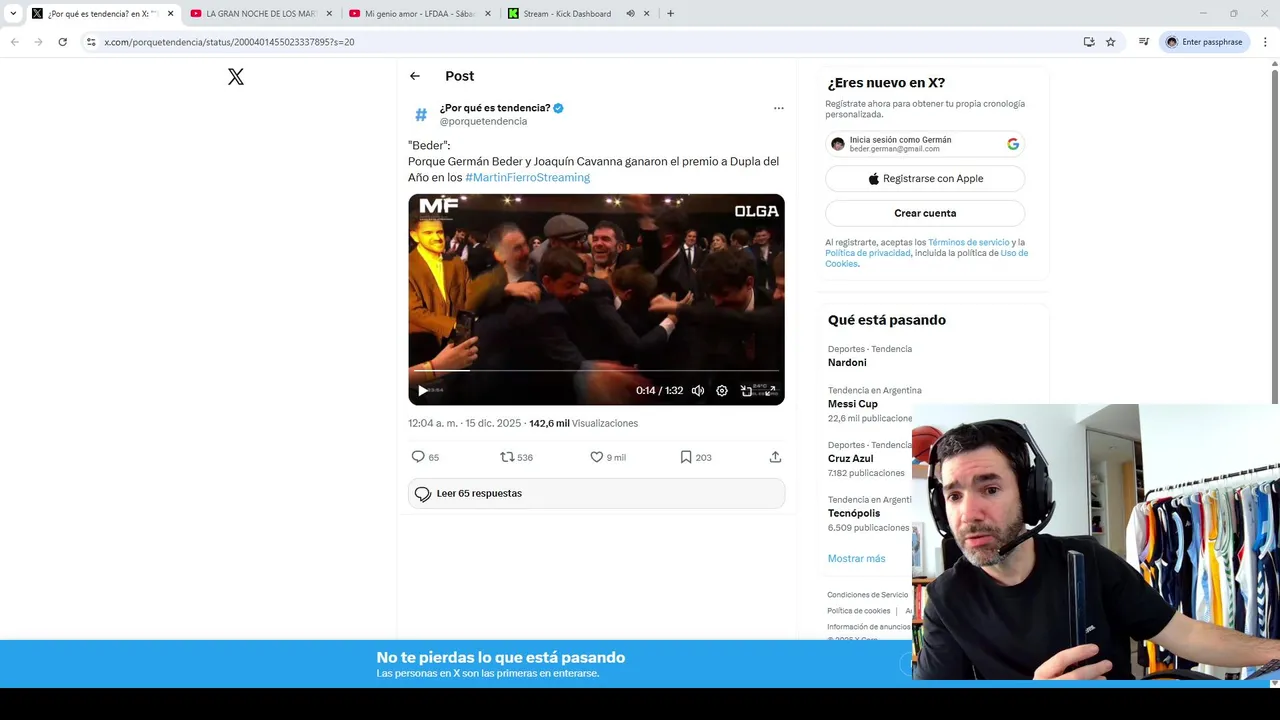Image resolution: width=1280 pixels, height=720 pixels.
Task: Open Condiciones de Servicio footer link
Action: 868,595
